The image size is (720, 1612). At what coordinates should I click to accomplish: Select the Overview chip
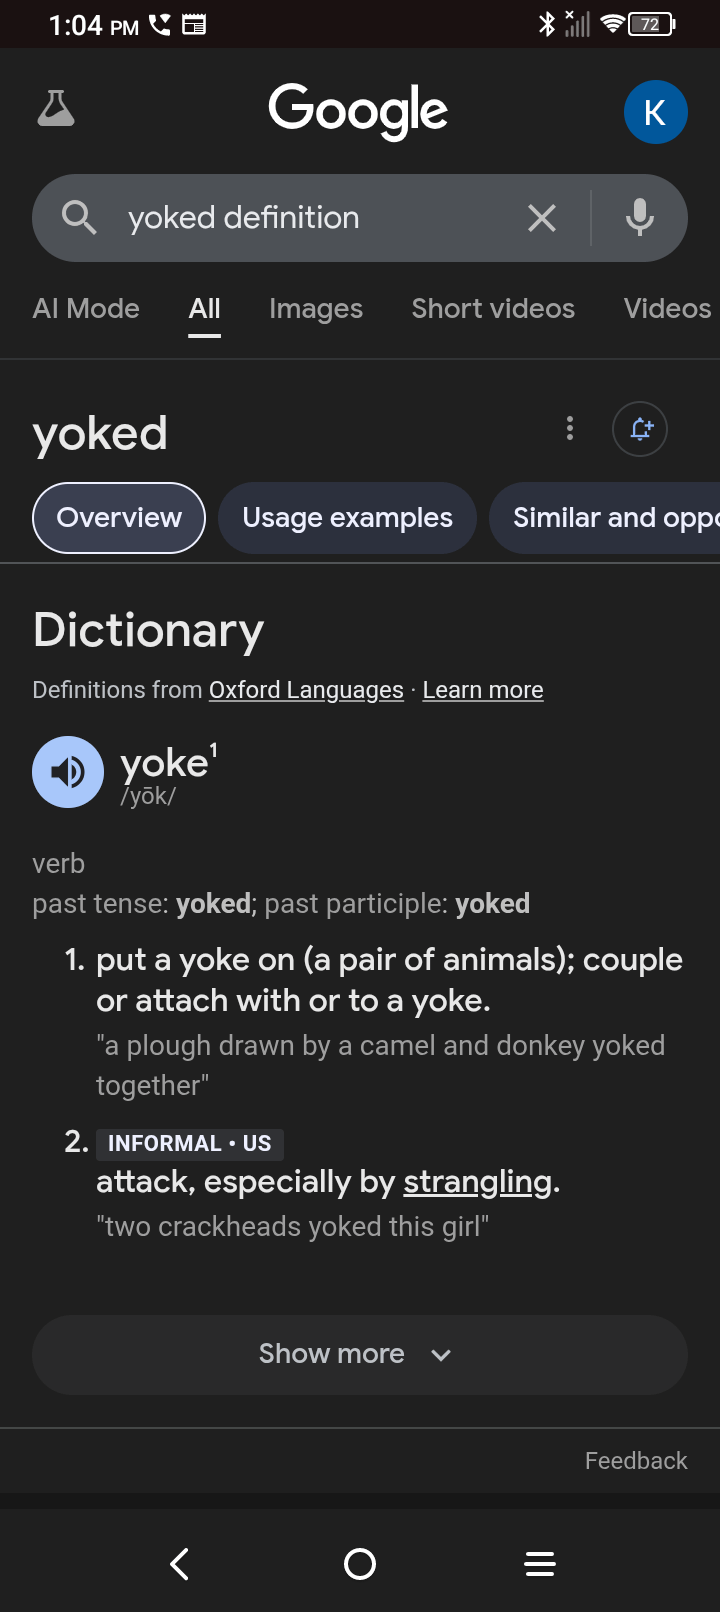pos(119,518)
